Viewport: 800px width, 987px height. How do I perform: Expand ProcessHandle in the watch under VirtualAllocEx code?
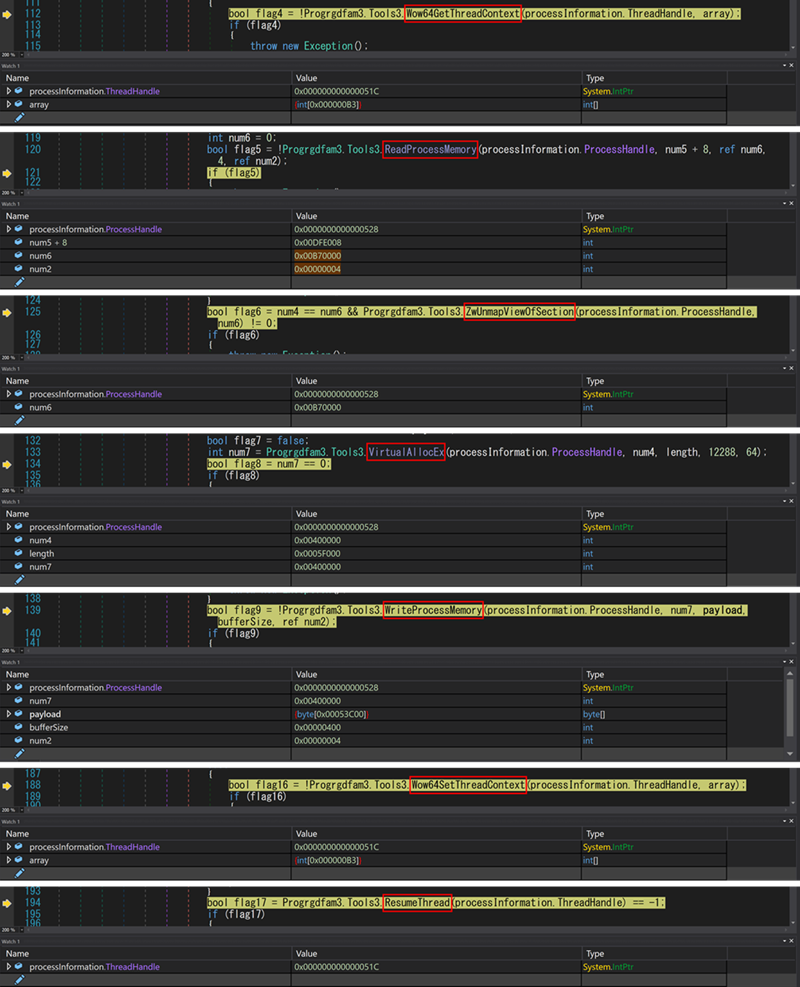tap(9, 527)
